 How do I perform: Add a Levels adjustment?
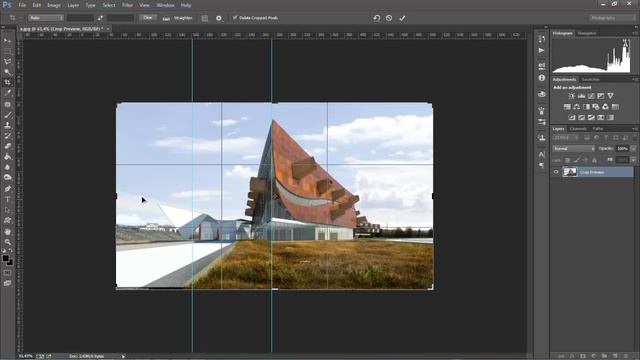click(581, 96)
